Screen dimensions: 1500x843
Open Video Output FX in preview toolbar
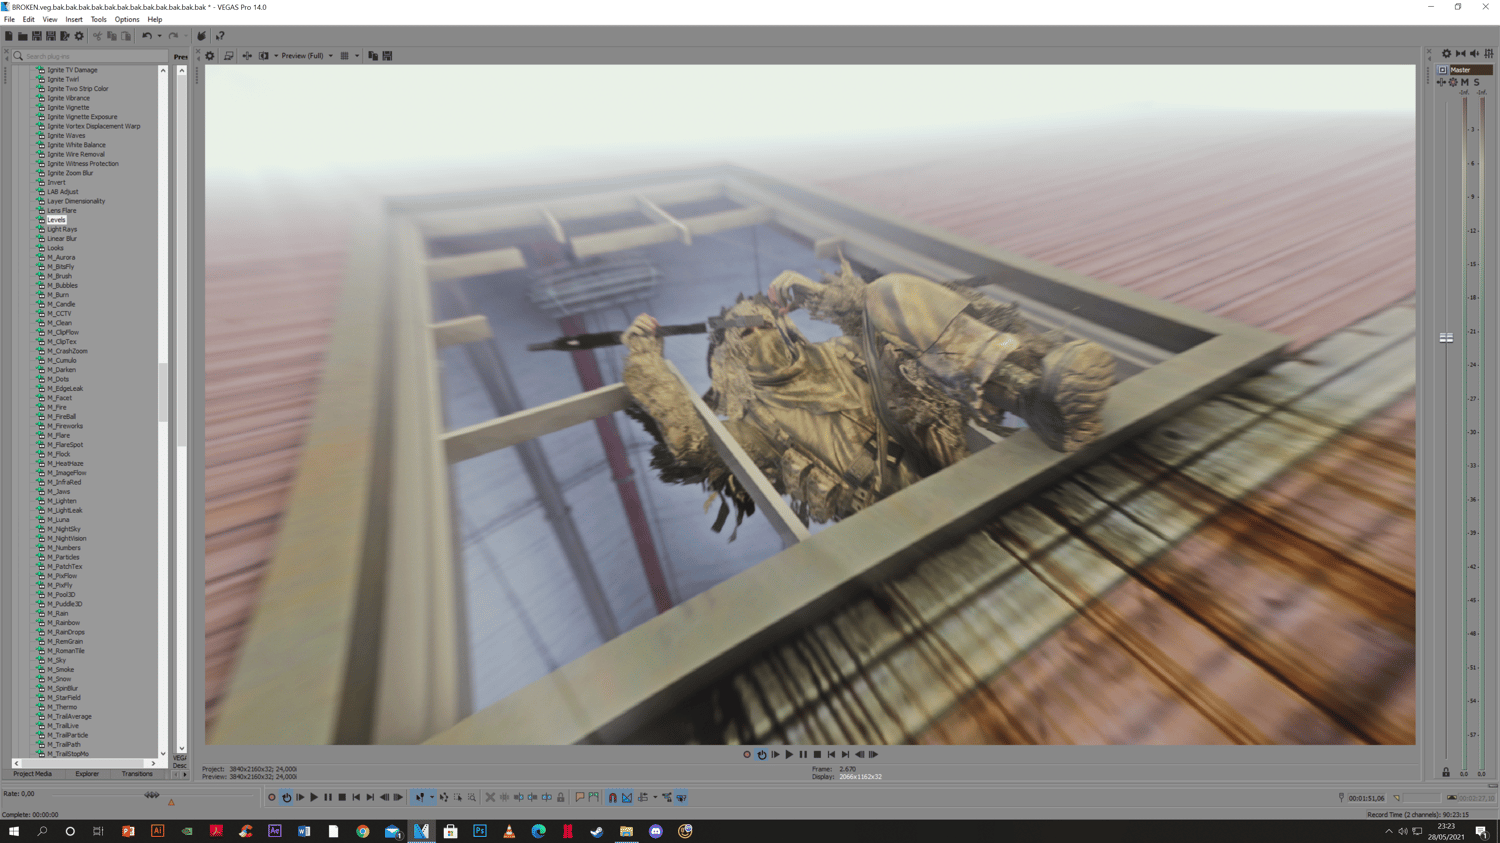click(247, 56)
